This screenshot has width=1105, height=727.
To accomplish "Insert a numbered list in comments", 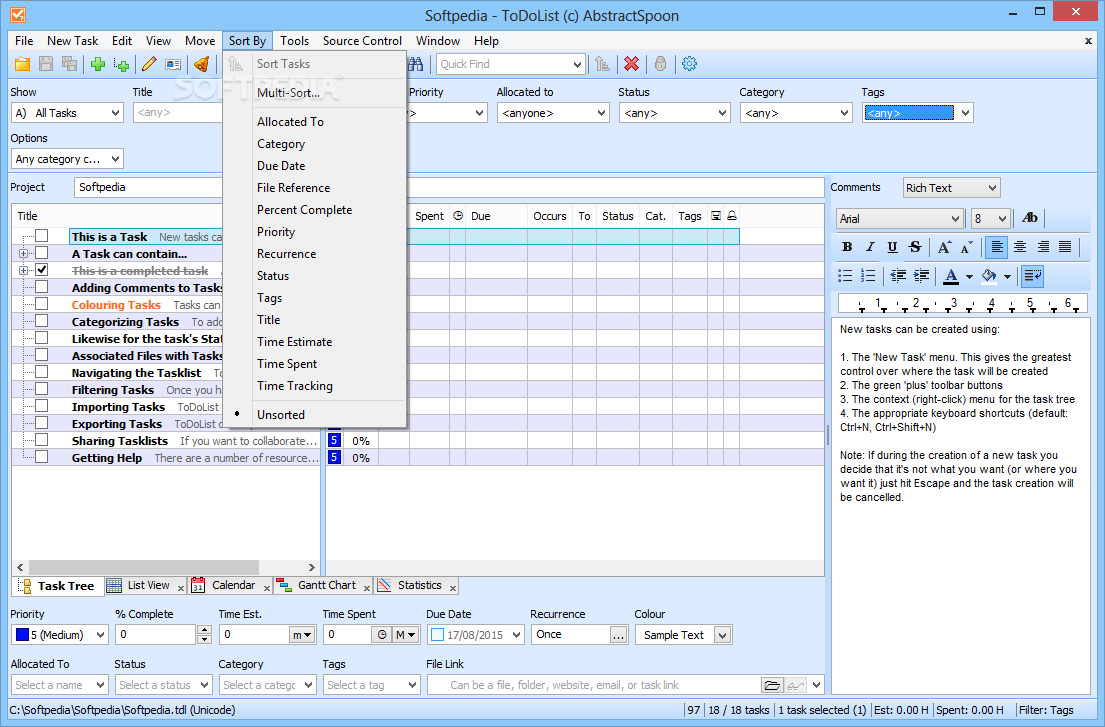I will pyautogui.click(x=868, y=275).
